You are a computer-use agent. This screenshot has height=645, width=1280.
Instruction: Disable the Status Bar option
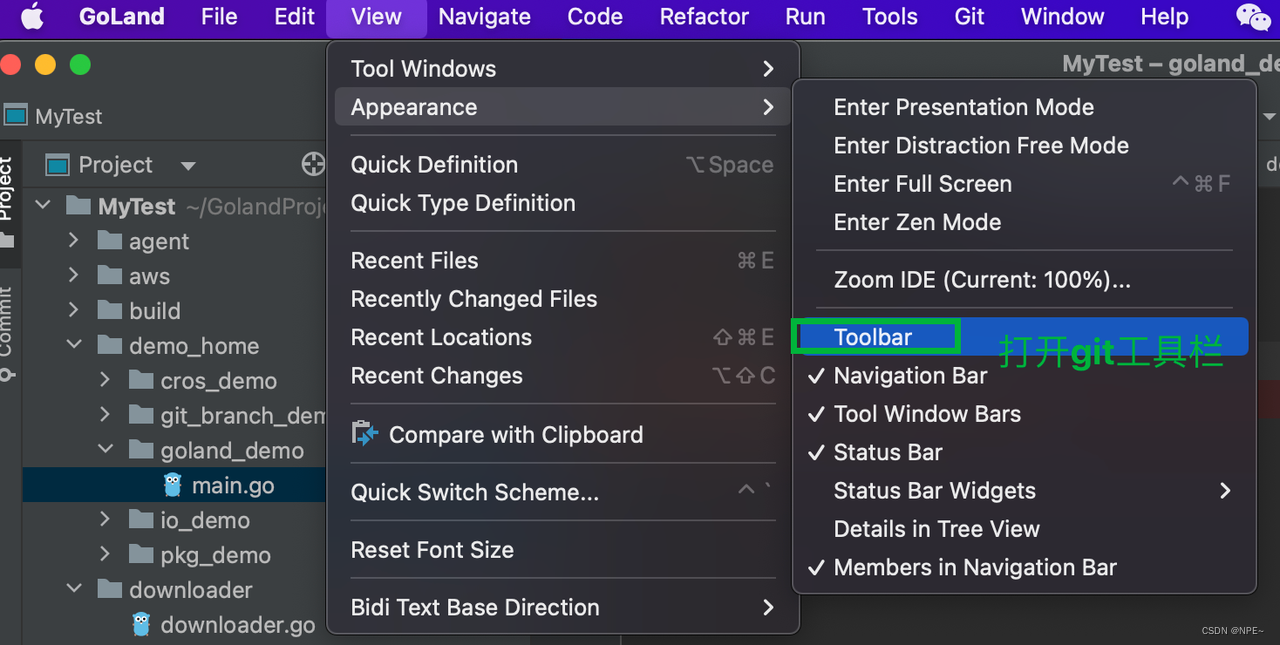(888, 452)
